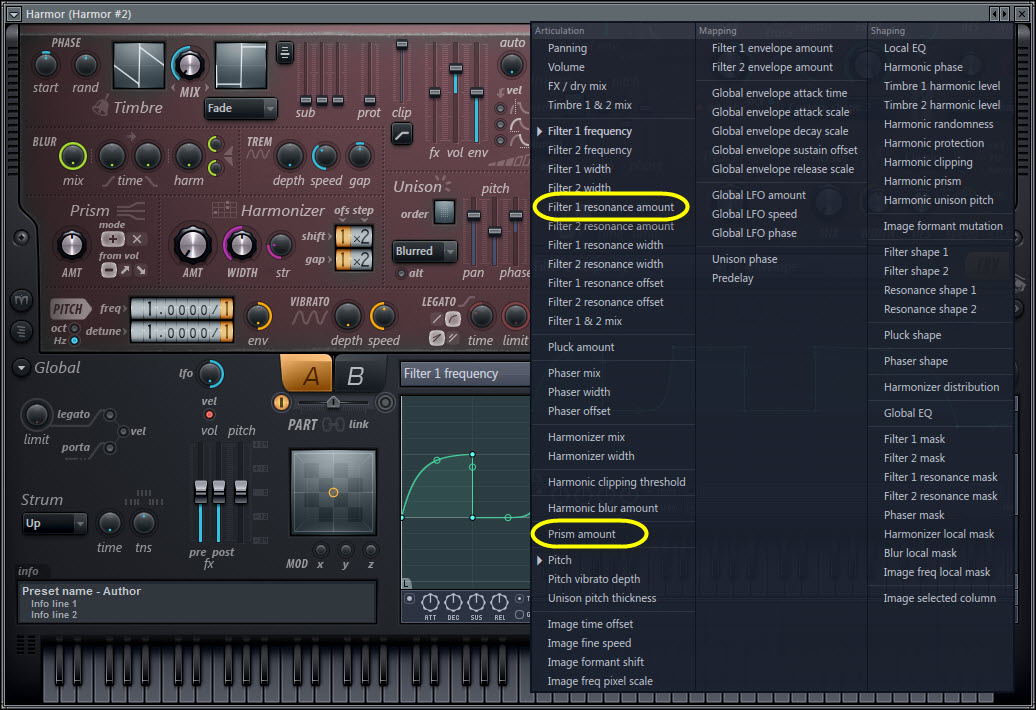Click the Tremolo speed knob
This screenshot has height=710, width=1036.
coord(325,157)
